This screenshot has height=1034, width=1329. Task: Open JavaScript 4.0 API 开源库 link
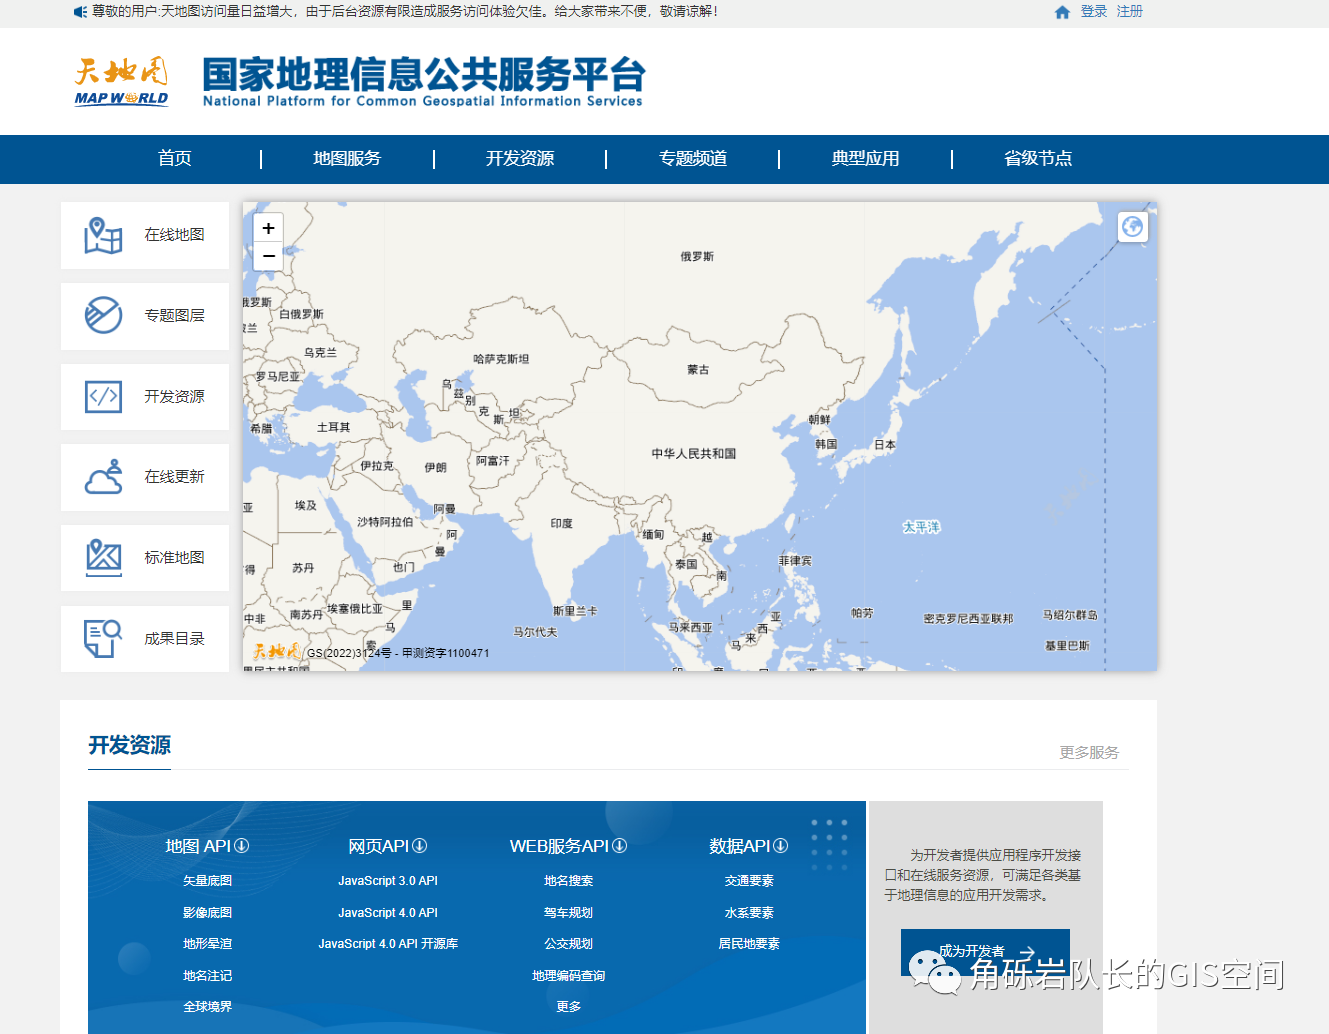click(x=388, y=944)
